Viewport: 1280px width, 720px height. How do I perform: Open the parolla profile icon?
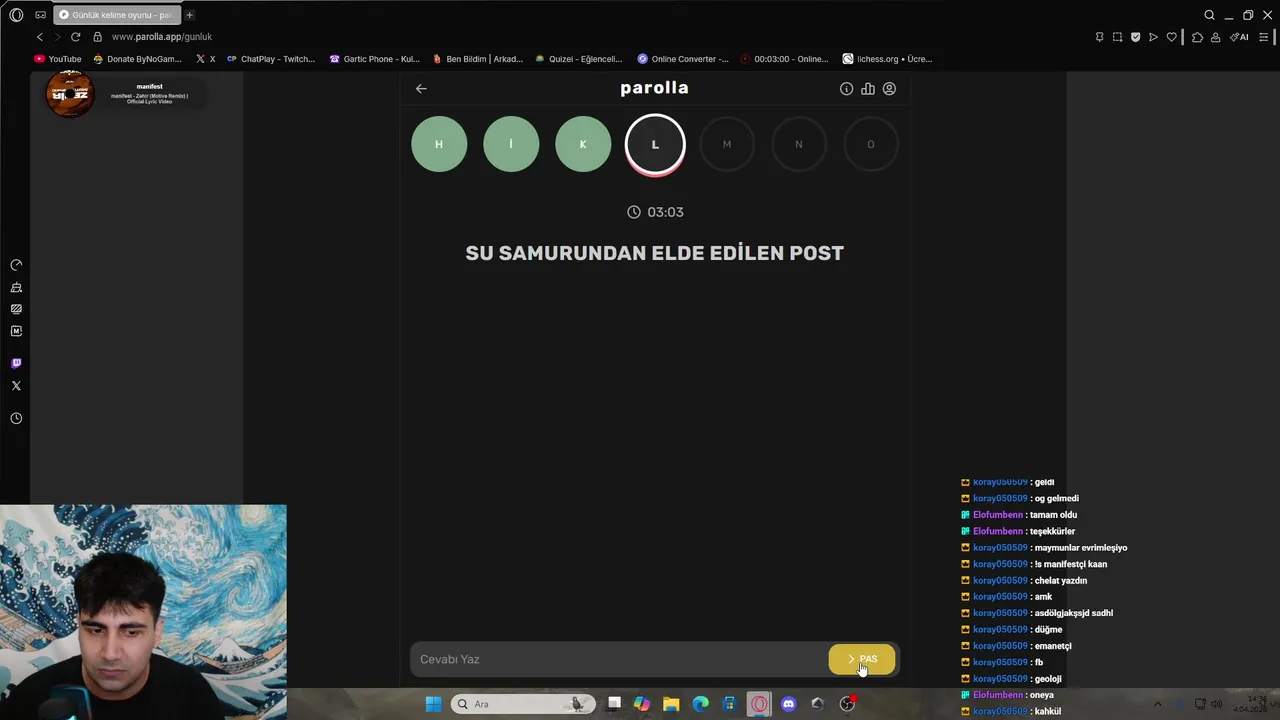(x=889, y=89)
